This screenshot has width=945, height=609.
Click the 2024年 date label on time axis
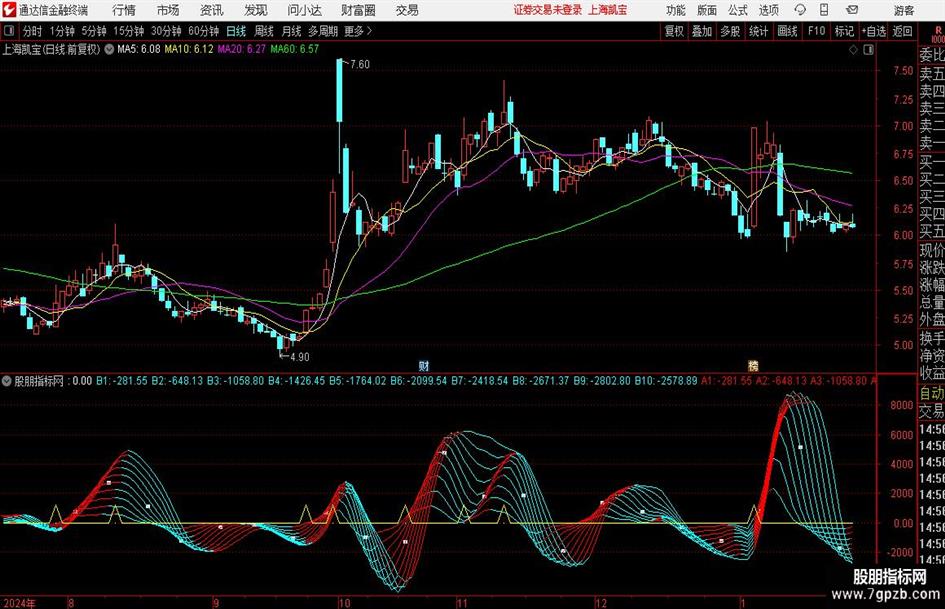(19, 602)
